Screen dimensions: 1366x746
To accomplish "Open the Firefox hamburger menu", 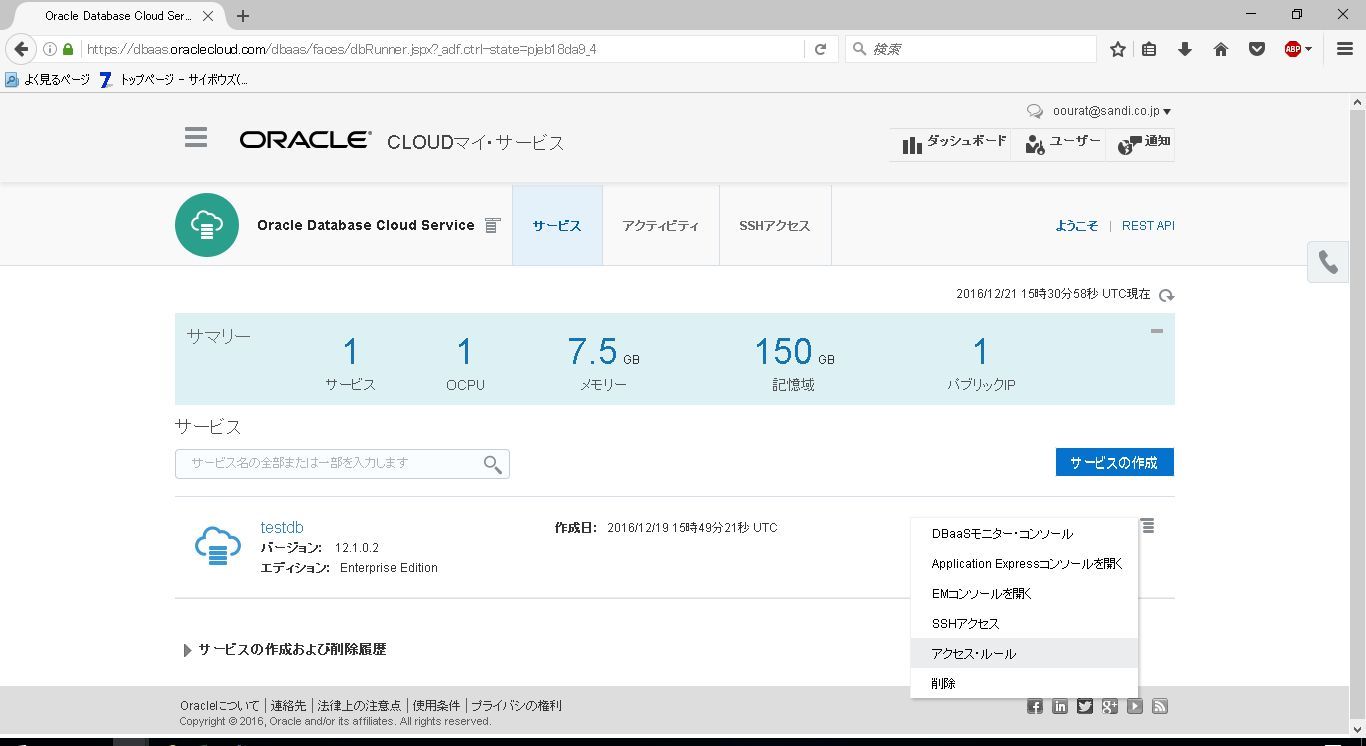I will pyautogui.click(x=1345, y=49).
